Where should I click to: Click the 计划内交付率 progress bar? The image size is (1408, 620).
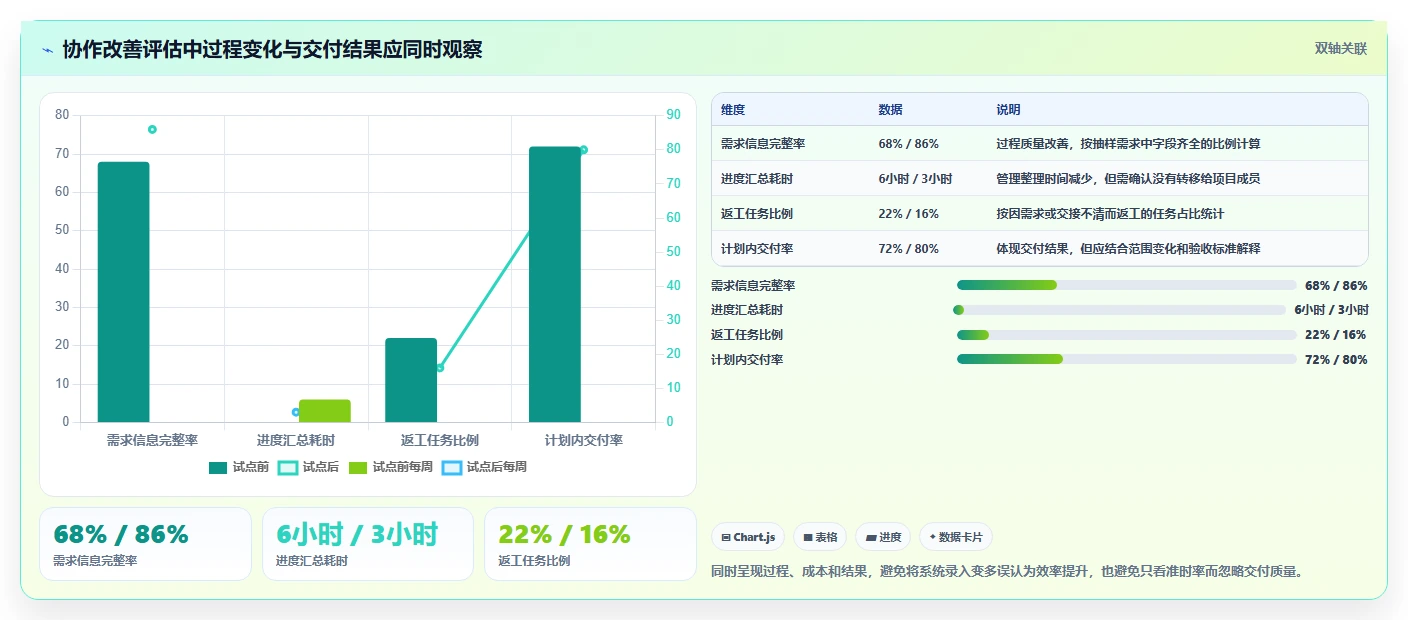point(1126,359)
